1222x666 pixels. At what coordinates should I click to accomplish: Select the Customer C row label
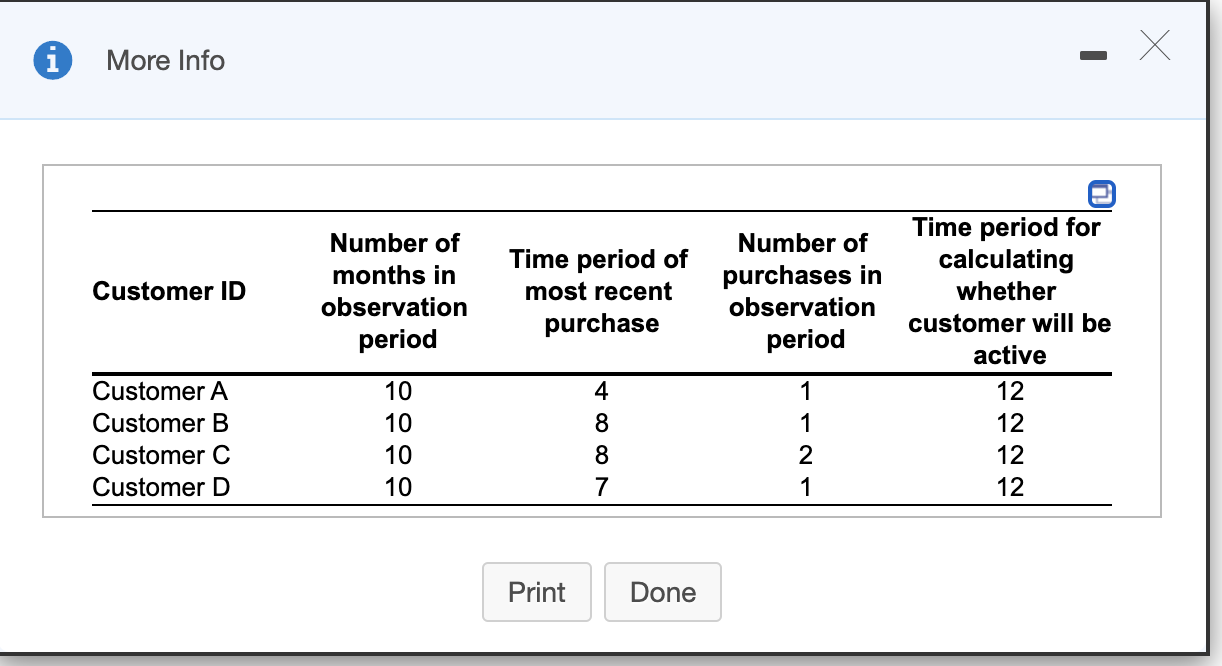[x=160, y=455]
